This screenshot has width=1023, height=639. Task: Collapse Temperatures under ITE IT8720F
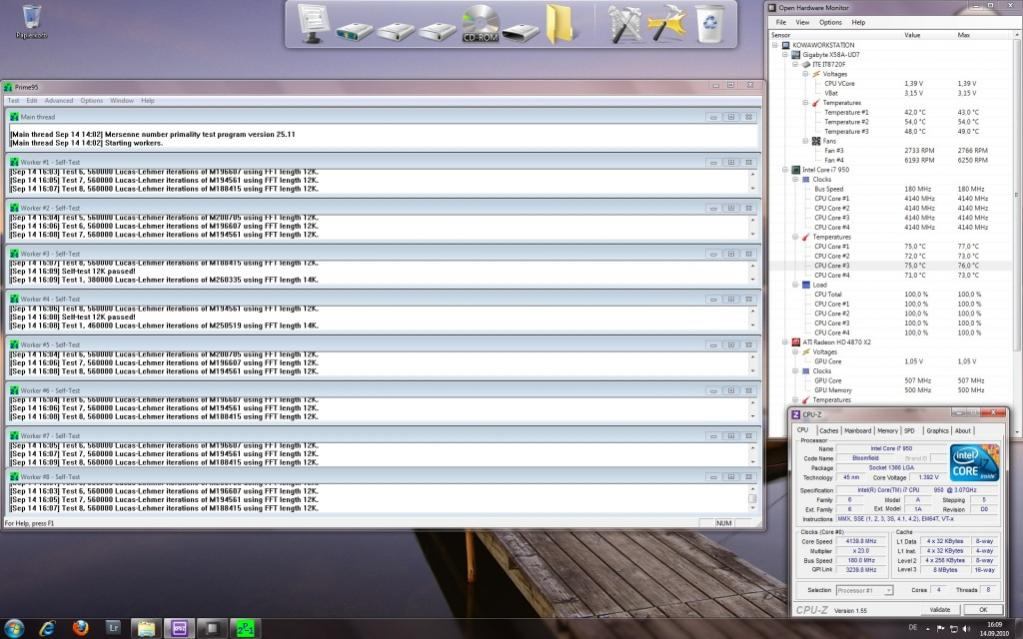[805, 102]
